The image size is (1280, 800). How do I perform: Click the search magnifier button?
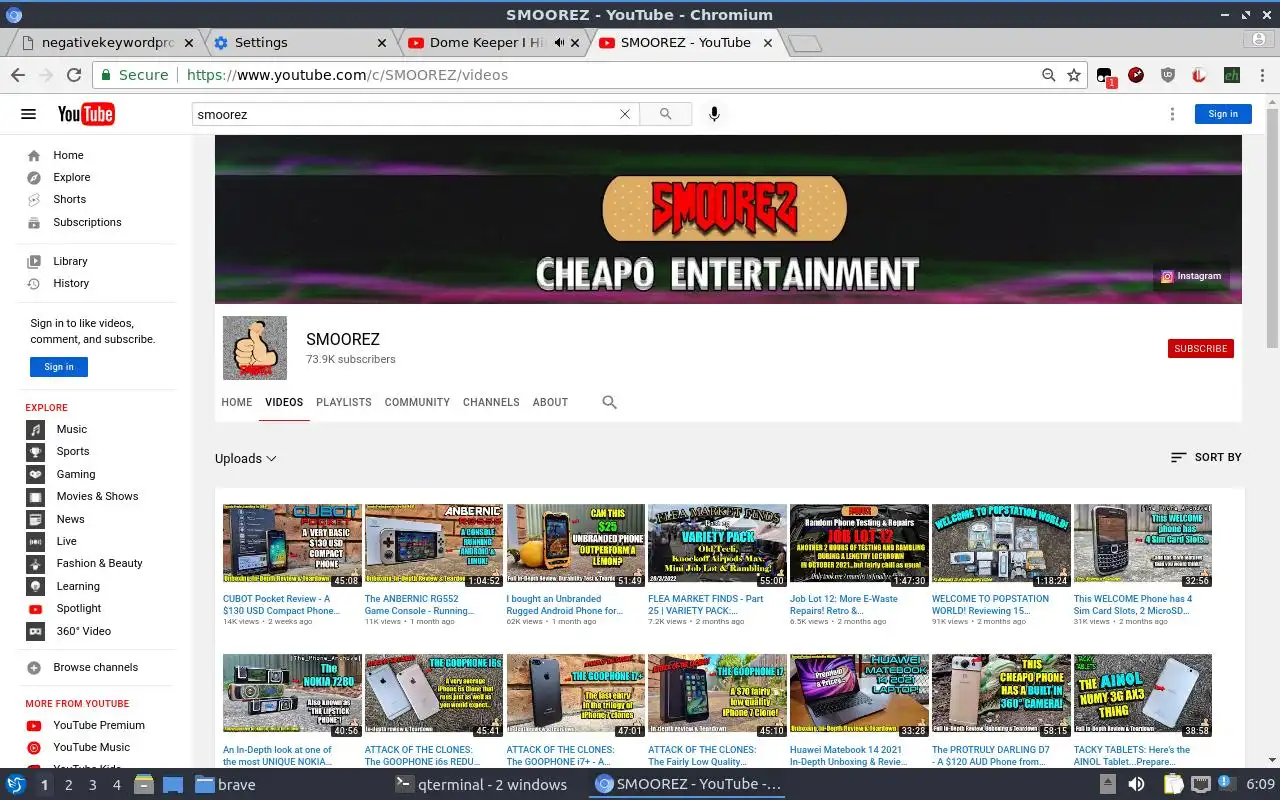[x=666, y=114]
